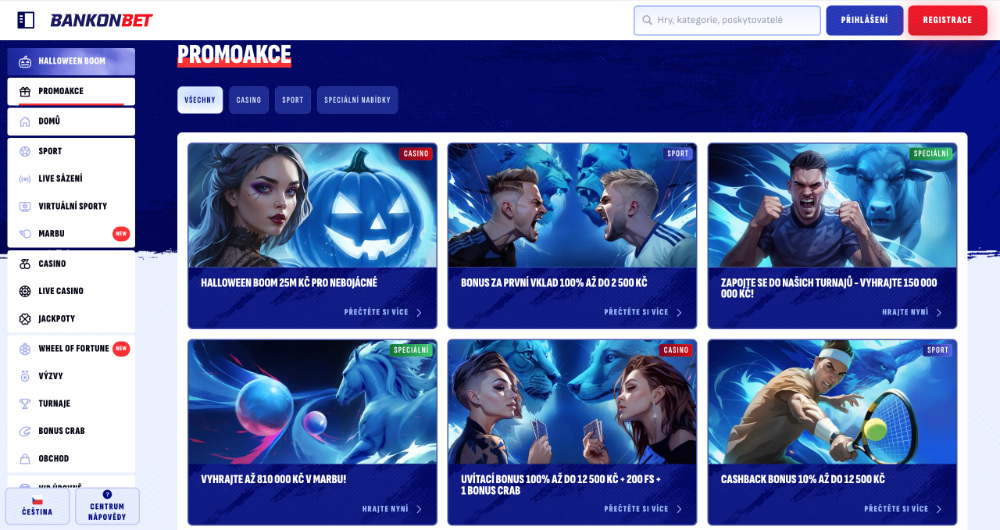Viewport: 1000px width, 530px height.
Task: Click the Turnaje trophy icon
Action: 25,403
